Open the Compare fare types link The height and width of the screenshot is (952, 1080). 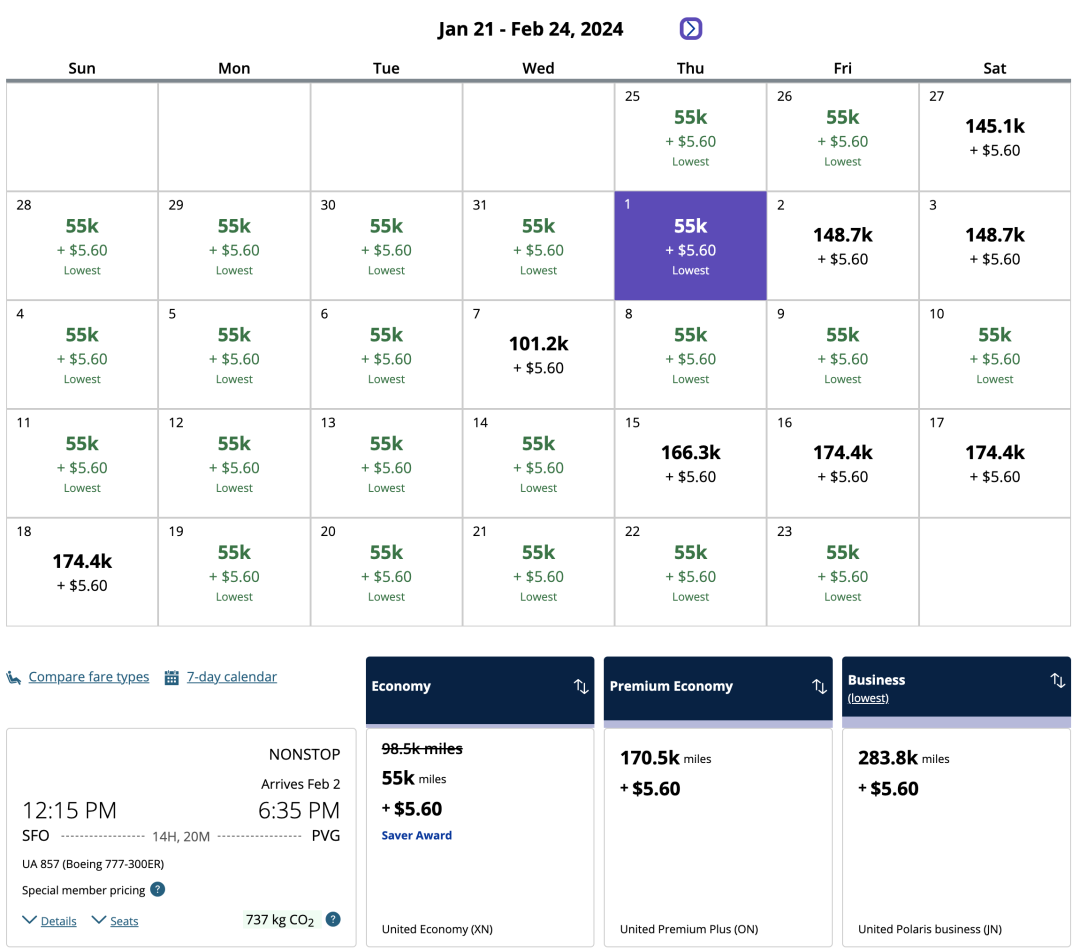point(88,677)
